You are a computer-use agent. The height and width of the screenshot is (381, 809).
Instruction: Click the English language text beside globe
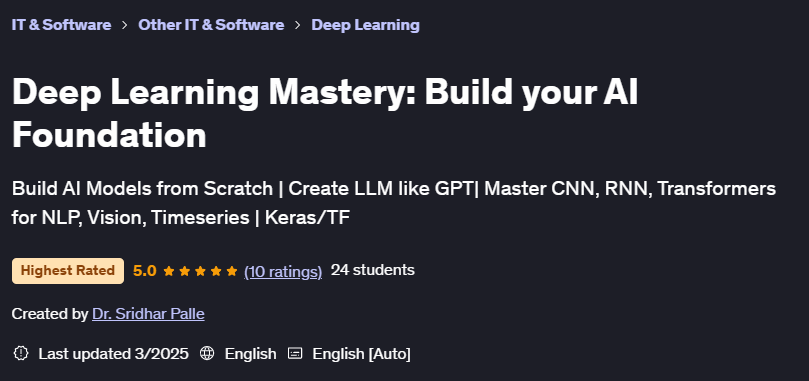tap(250, 354)
